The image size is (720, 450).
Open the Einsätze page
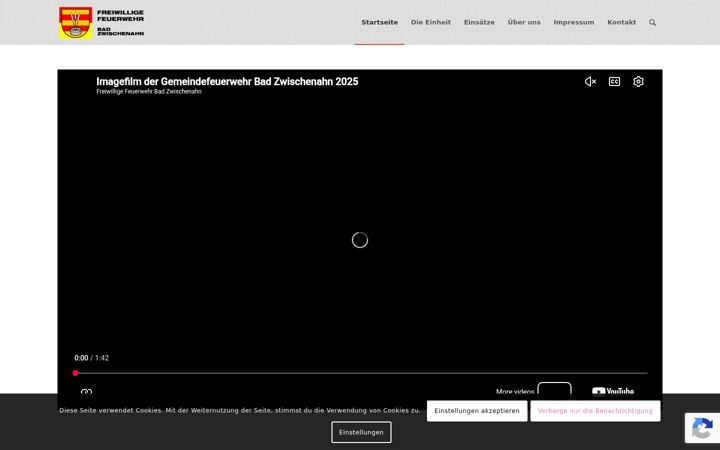click(479, 22)
